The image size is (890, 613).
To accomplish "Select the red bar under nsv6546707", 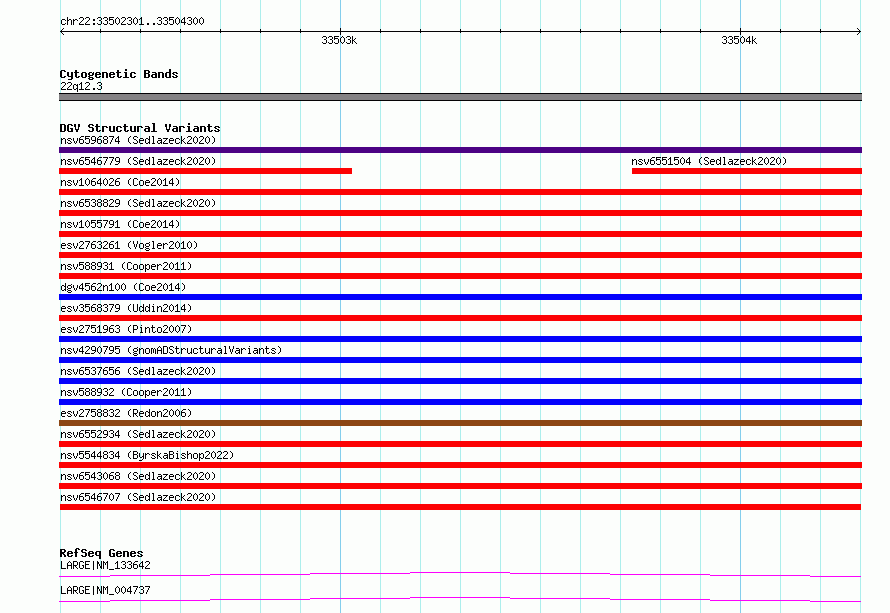I will click(x=460, y=507).
